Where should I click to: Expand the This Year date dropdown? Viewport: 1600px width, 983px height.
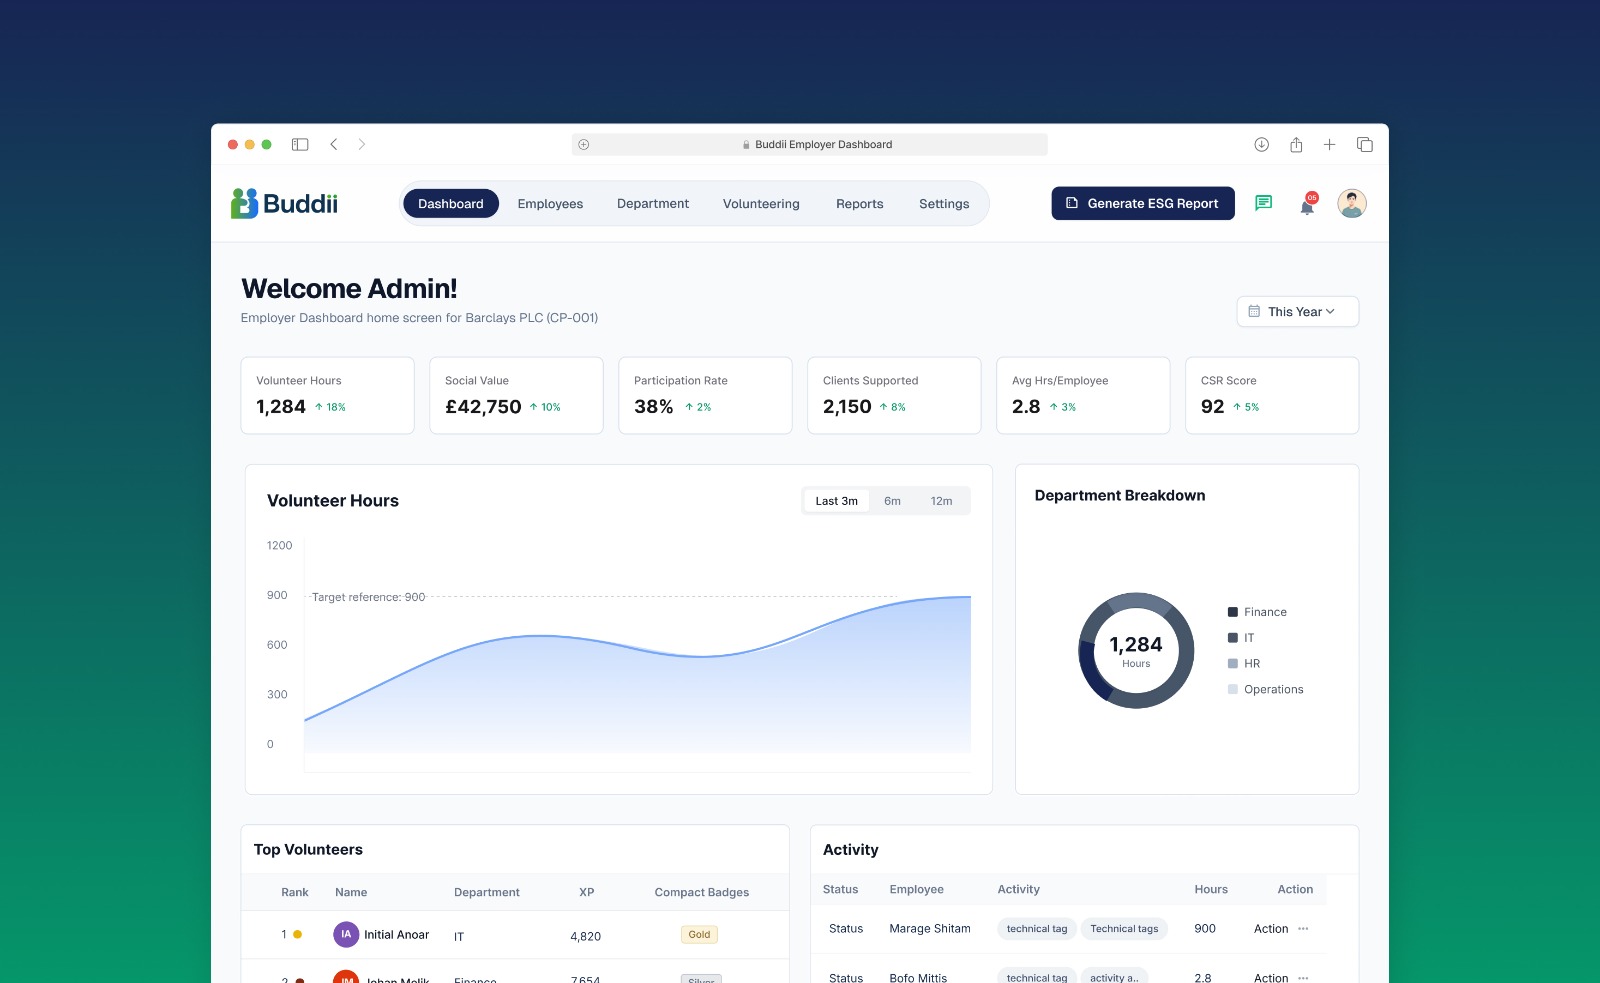[1298, 311]
